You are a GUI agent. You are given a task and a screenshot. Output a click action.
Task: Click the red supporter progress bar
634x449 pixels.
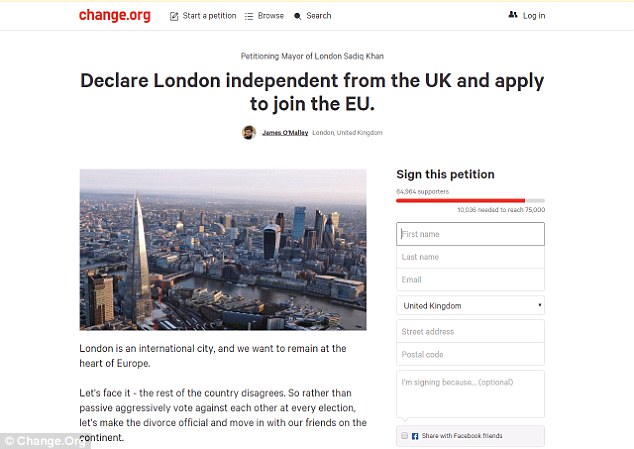(x=460, y=200)
